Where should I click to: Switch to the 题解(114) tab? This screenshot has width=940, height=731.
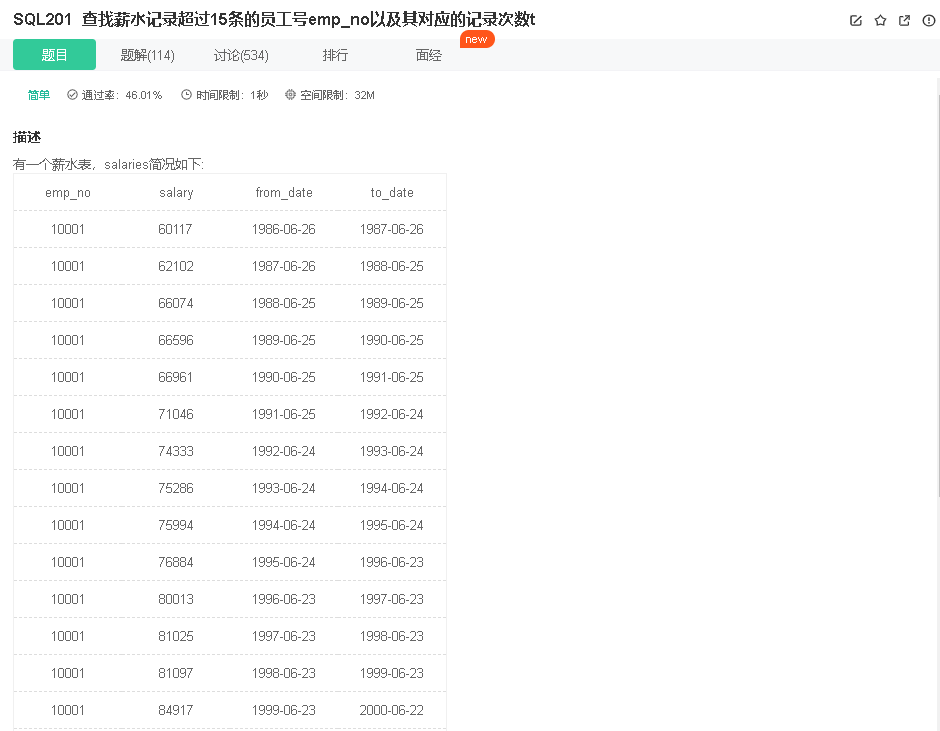[x=146, y=55]
